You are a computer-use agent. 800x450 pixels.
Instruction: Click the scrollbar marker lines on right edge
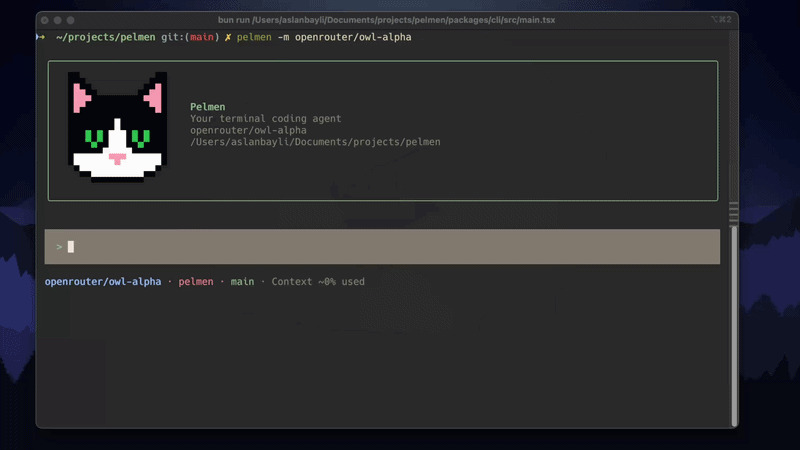pyautogui.click(x=734, y=213)
